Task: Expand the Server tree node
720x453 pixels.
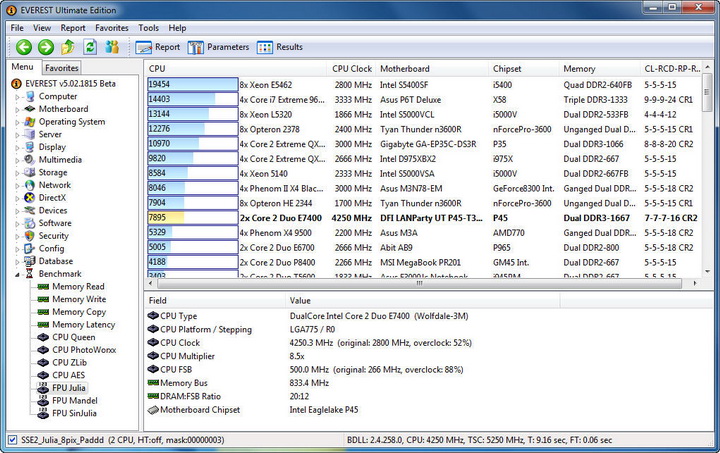Action: tap(17, 135)
